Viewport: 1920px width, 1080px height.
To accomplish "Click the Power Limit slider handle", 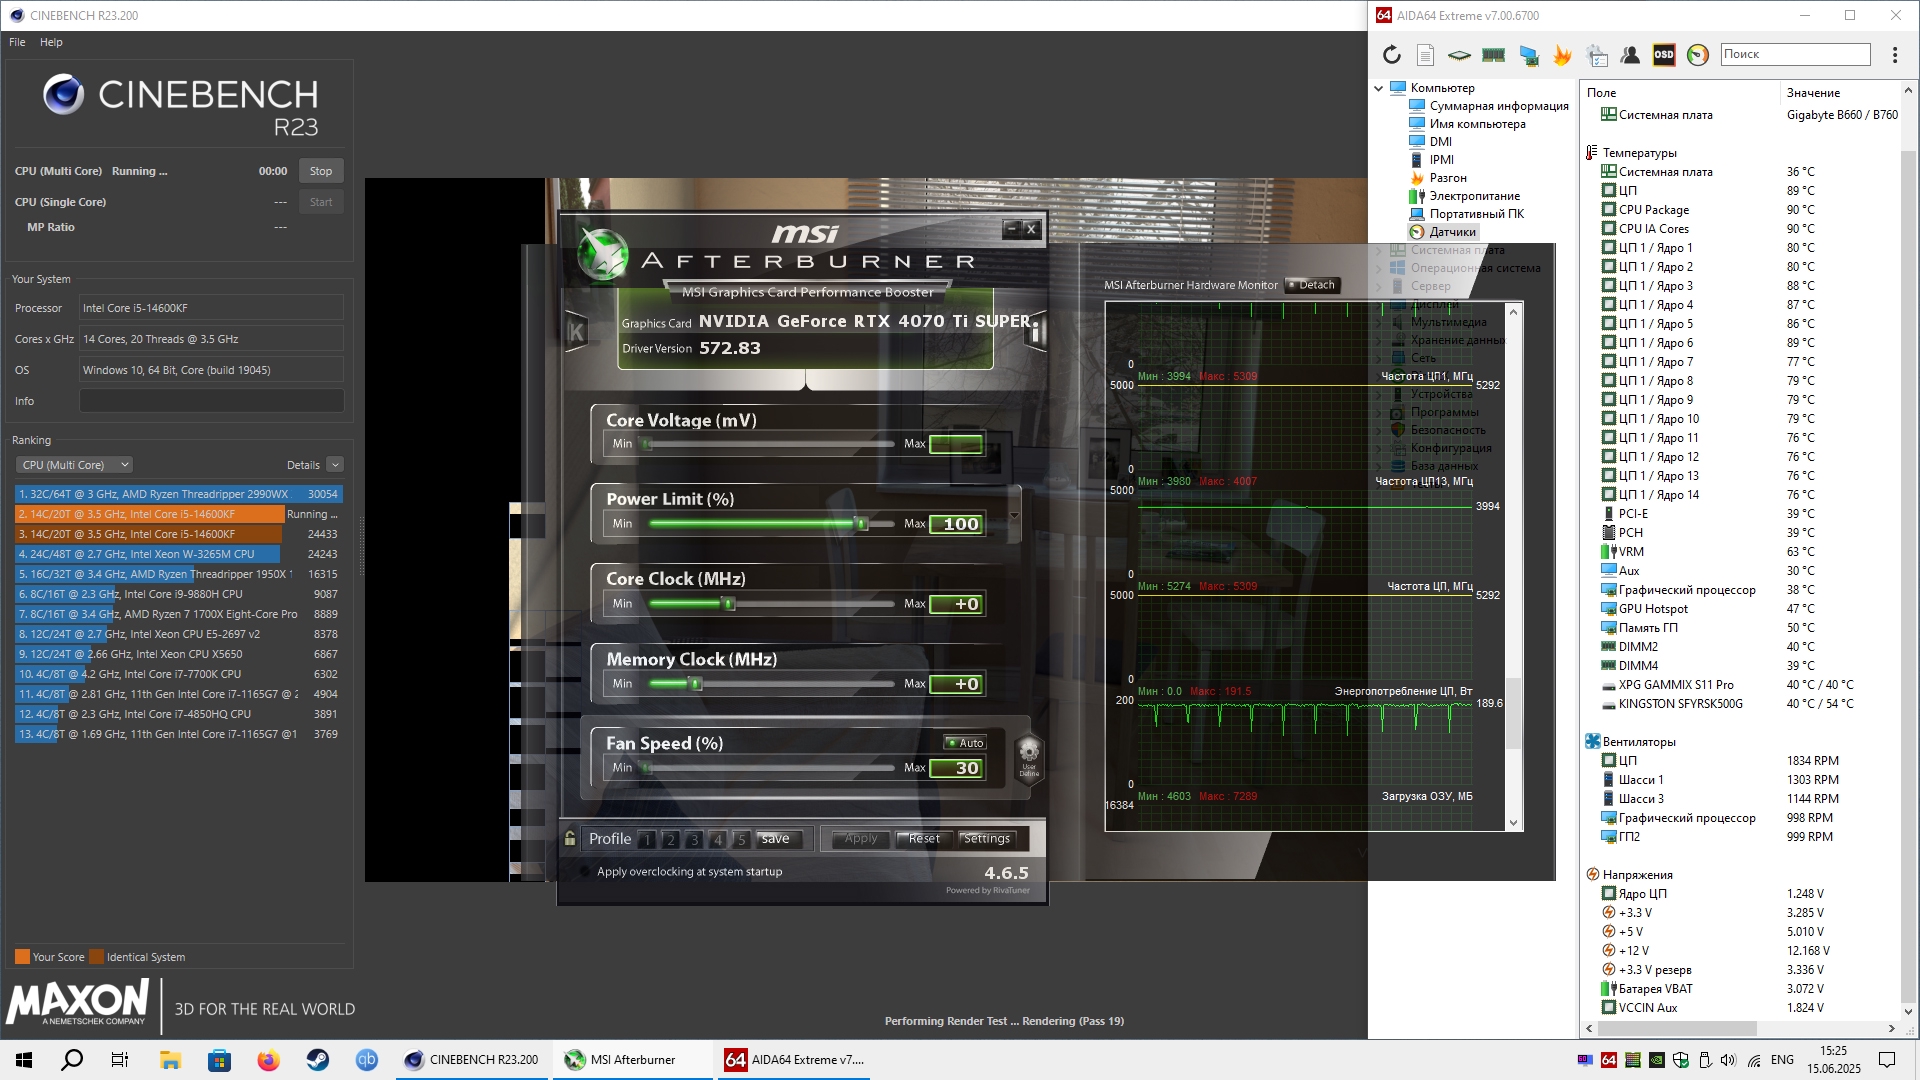I will [x=861, y=524].
